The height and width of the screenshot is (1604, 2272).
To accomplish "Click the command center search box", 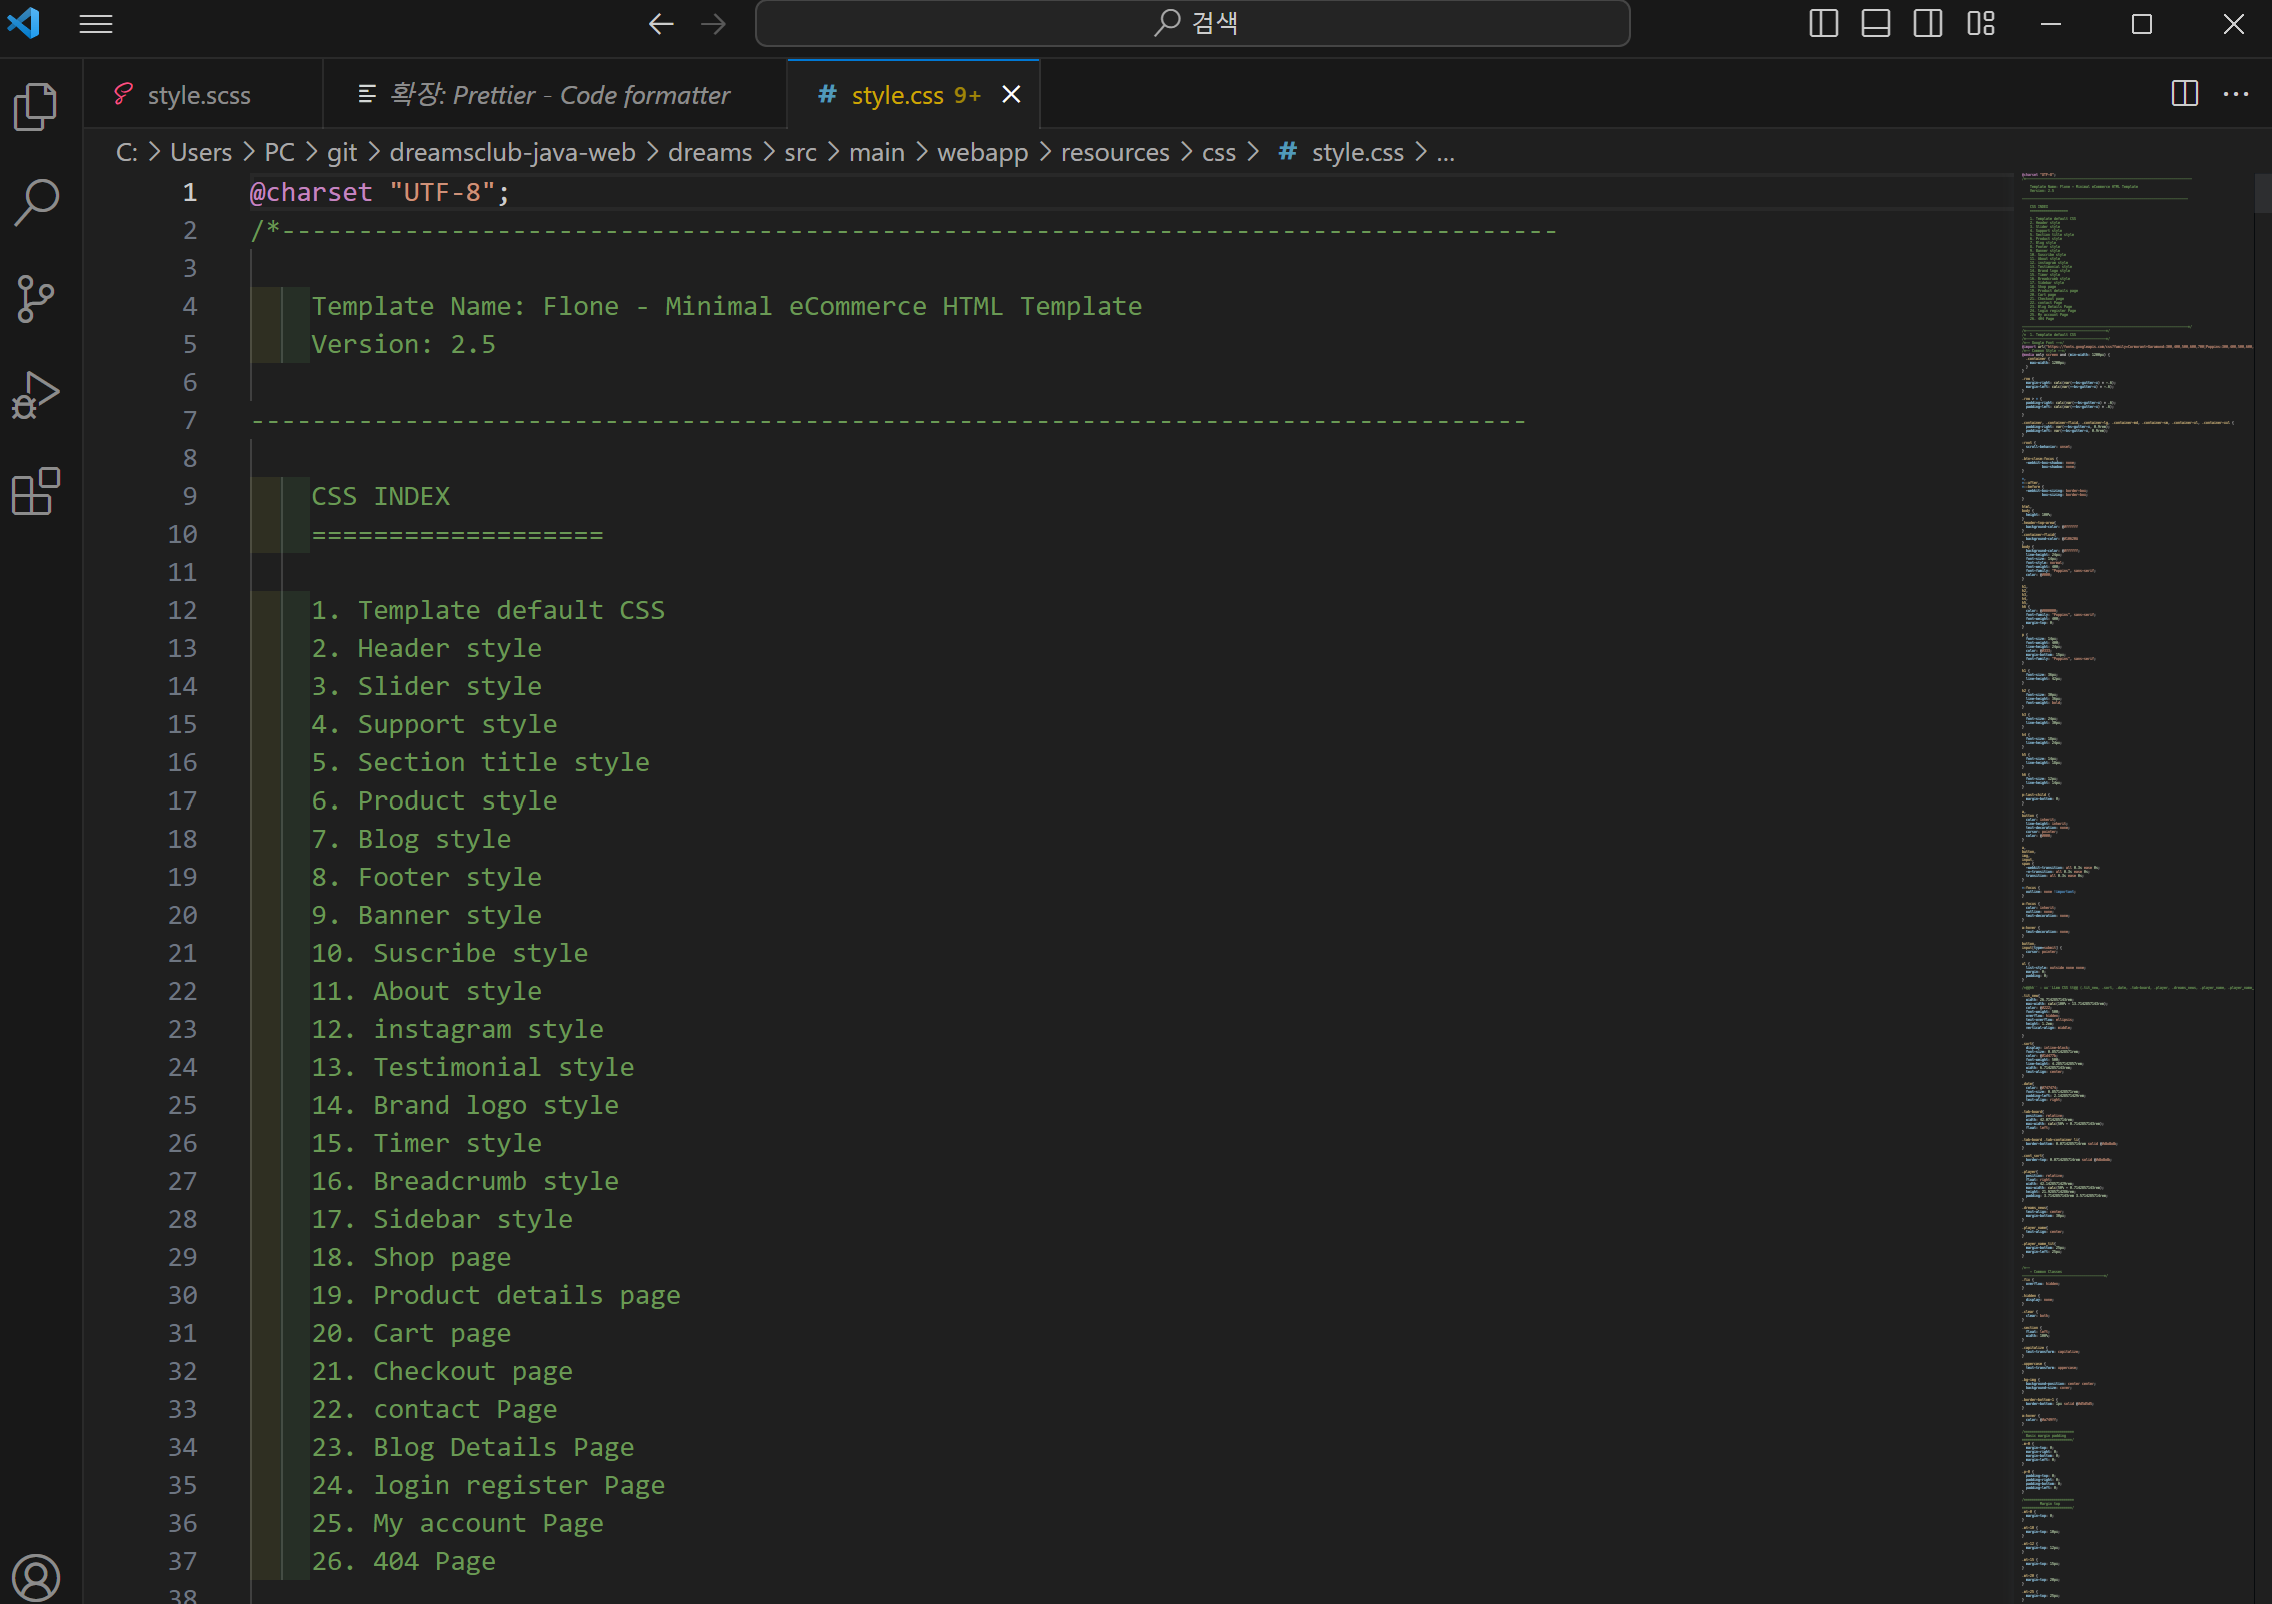I will tap(1192, 24).
